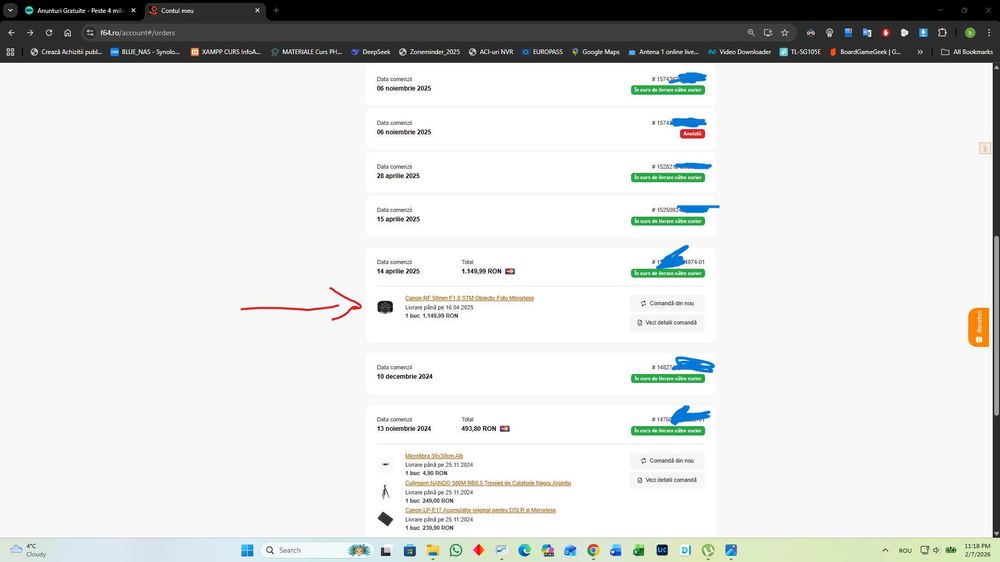This screenshot has width=1000, height=562.
Task: Click the Canon LP-E17 battery thumbnail
Action: point(385,519)
